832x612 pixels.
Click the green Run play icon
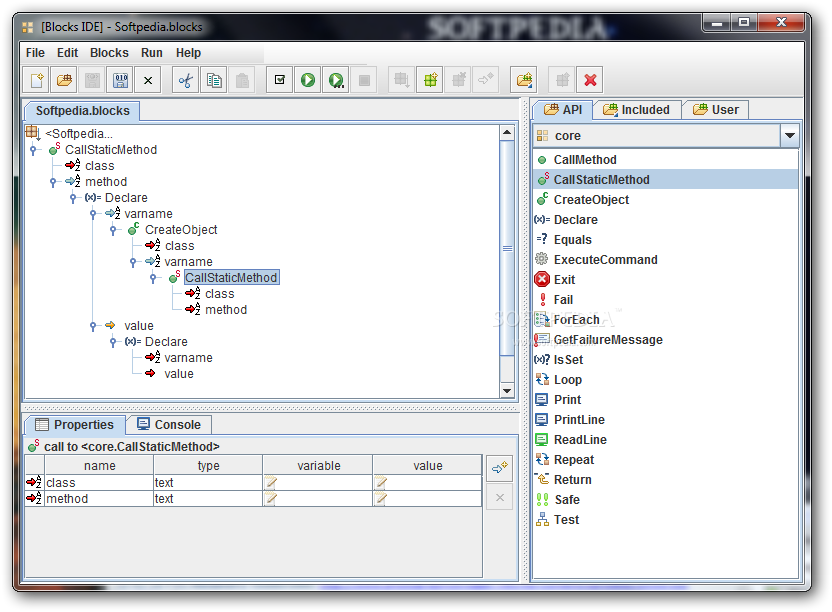tap(308, 80)
